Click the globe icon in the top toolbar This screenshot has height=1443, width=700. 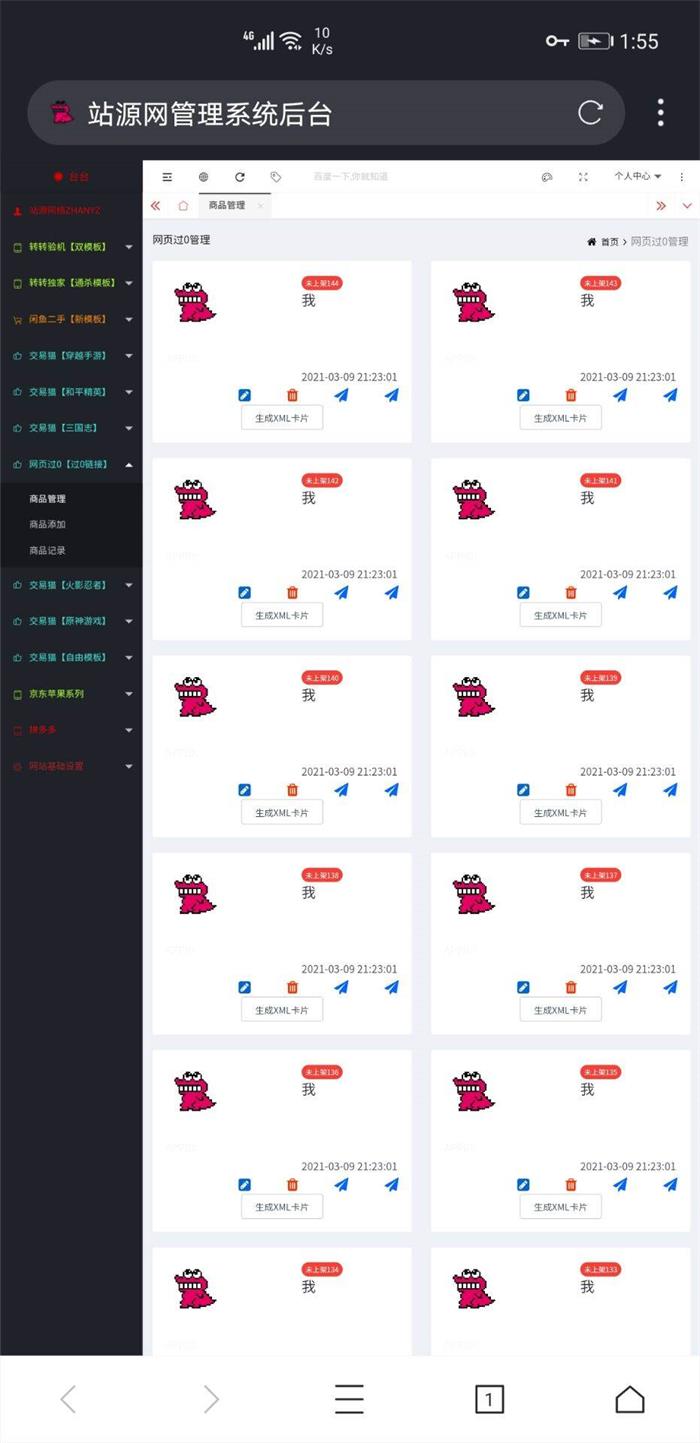pos(203,177)
